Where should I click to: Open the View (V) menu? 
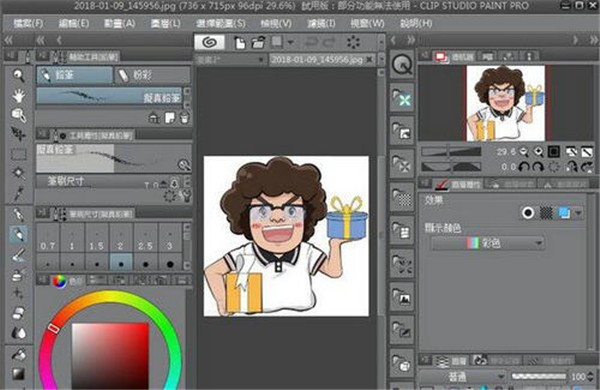point(276,23)
